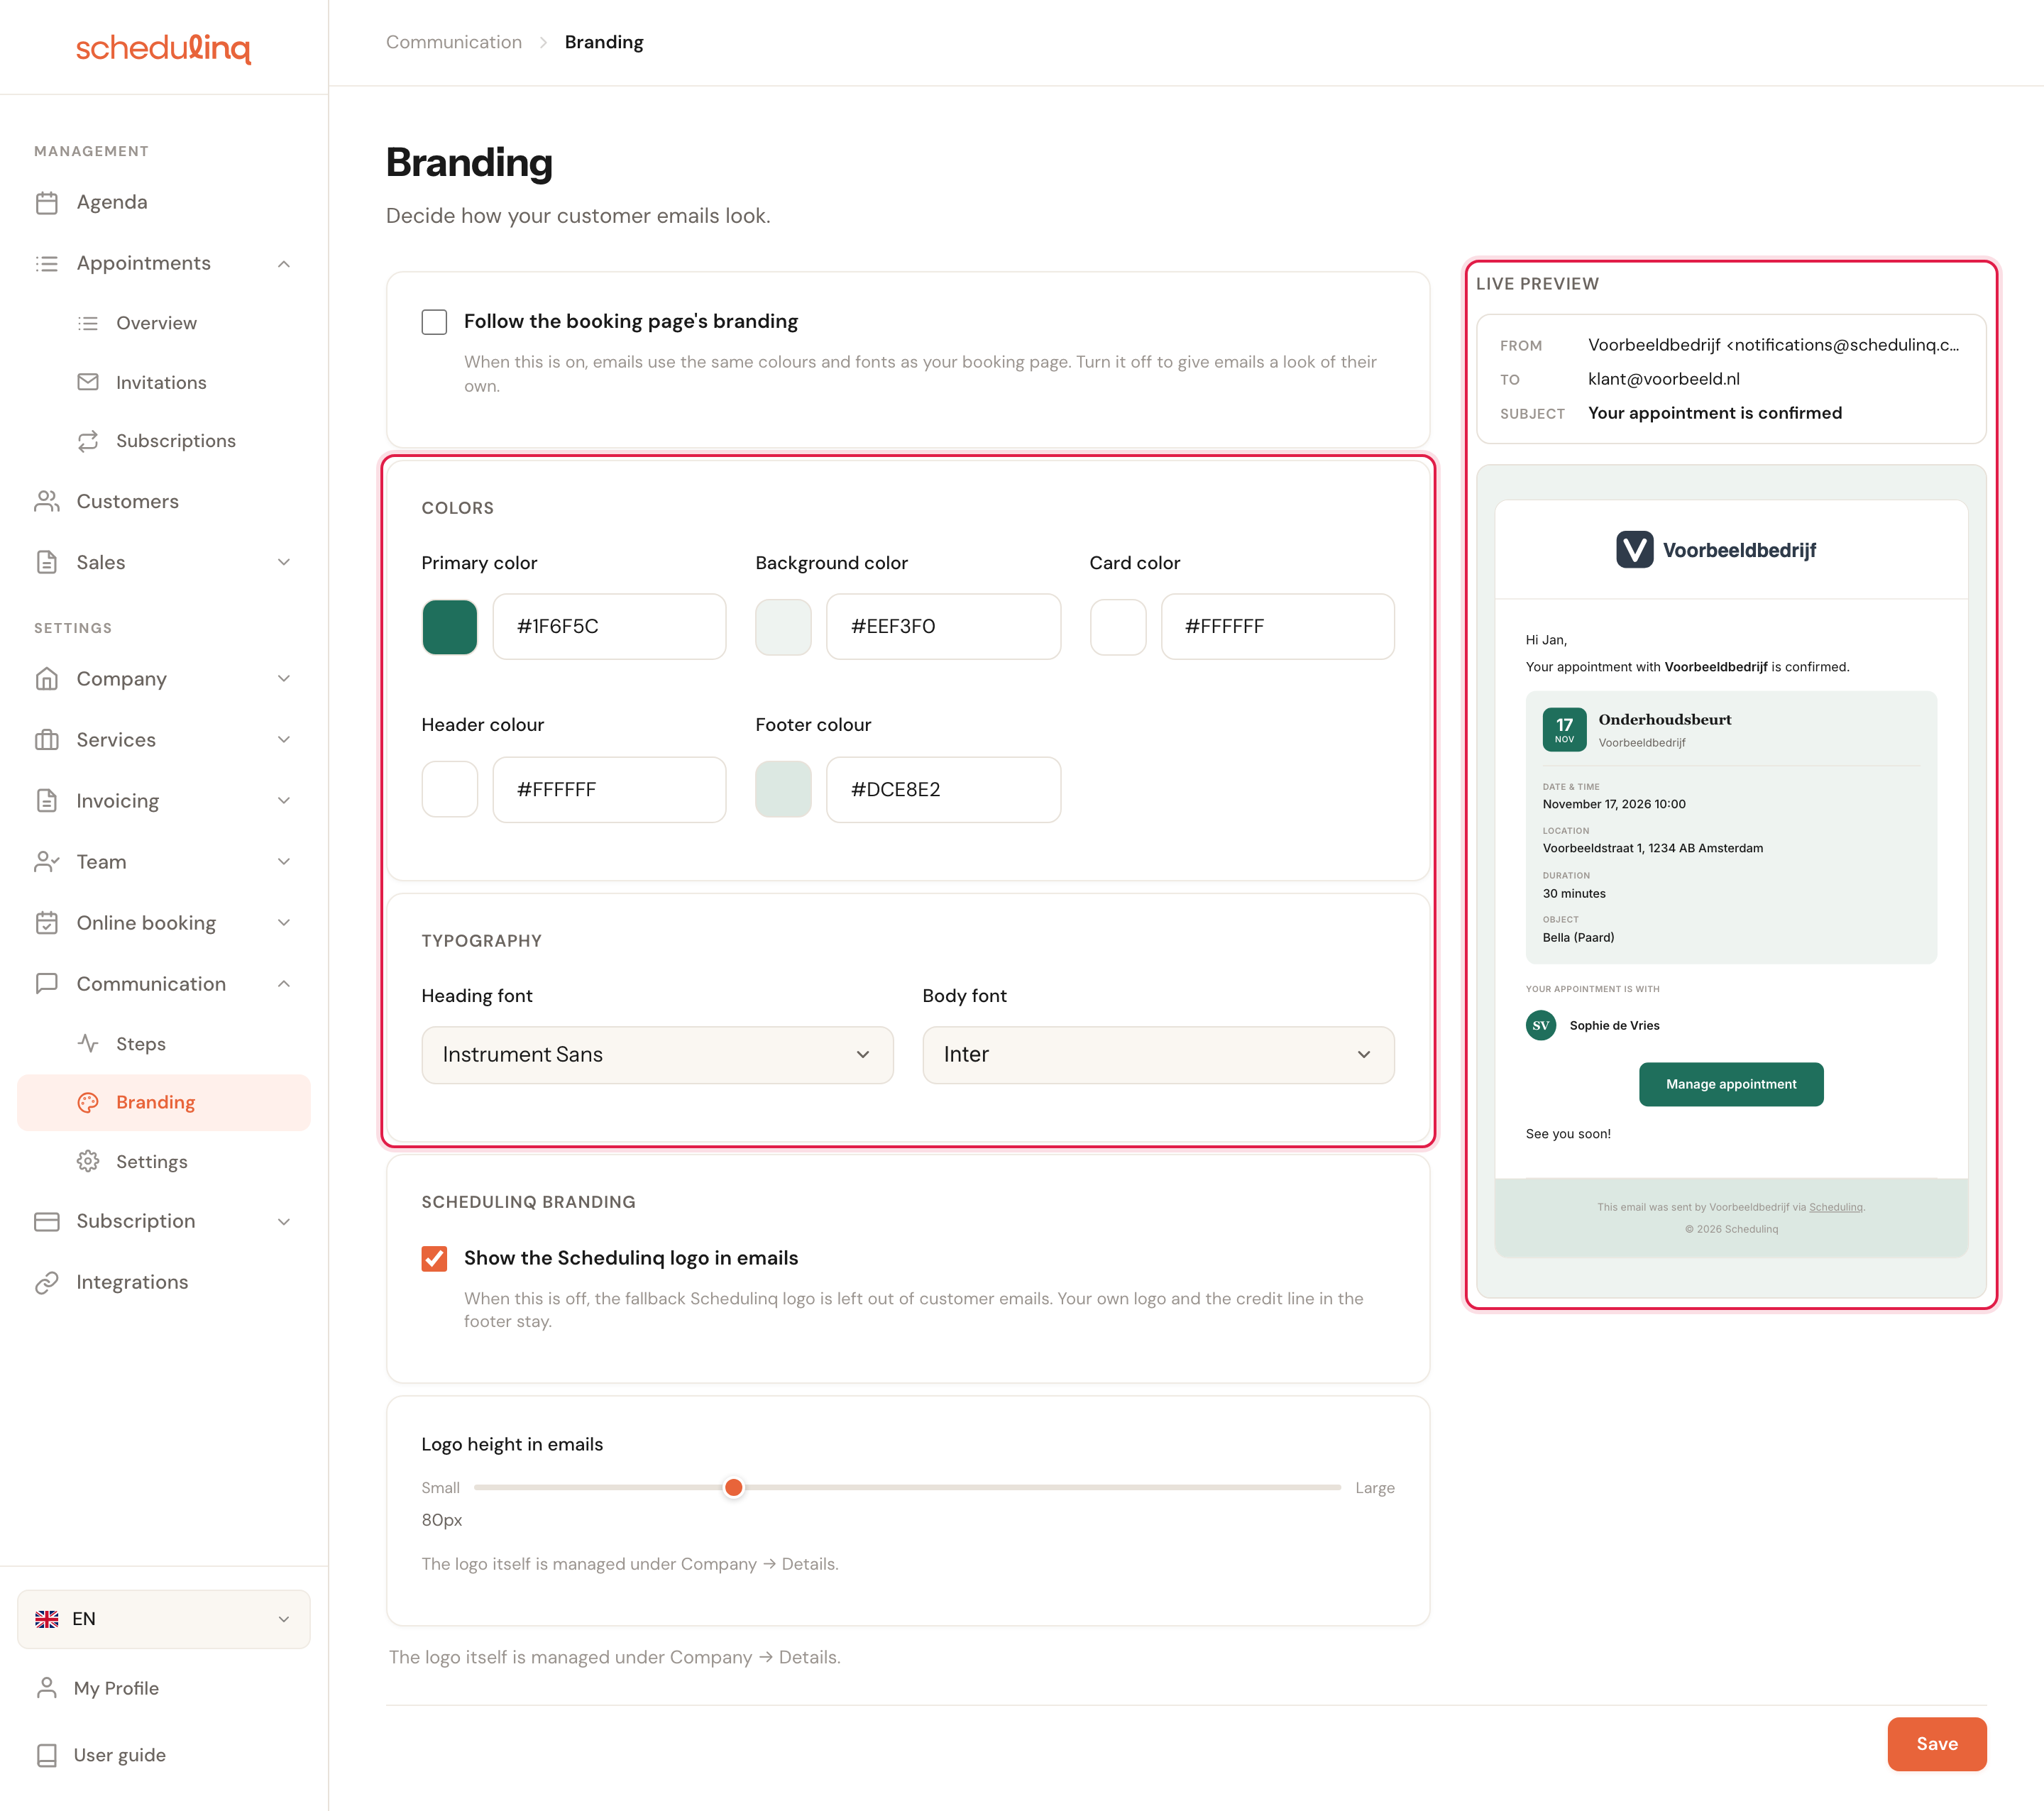Enable Follow the booking page's branding checkbox

[434, 322]
